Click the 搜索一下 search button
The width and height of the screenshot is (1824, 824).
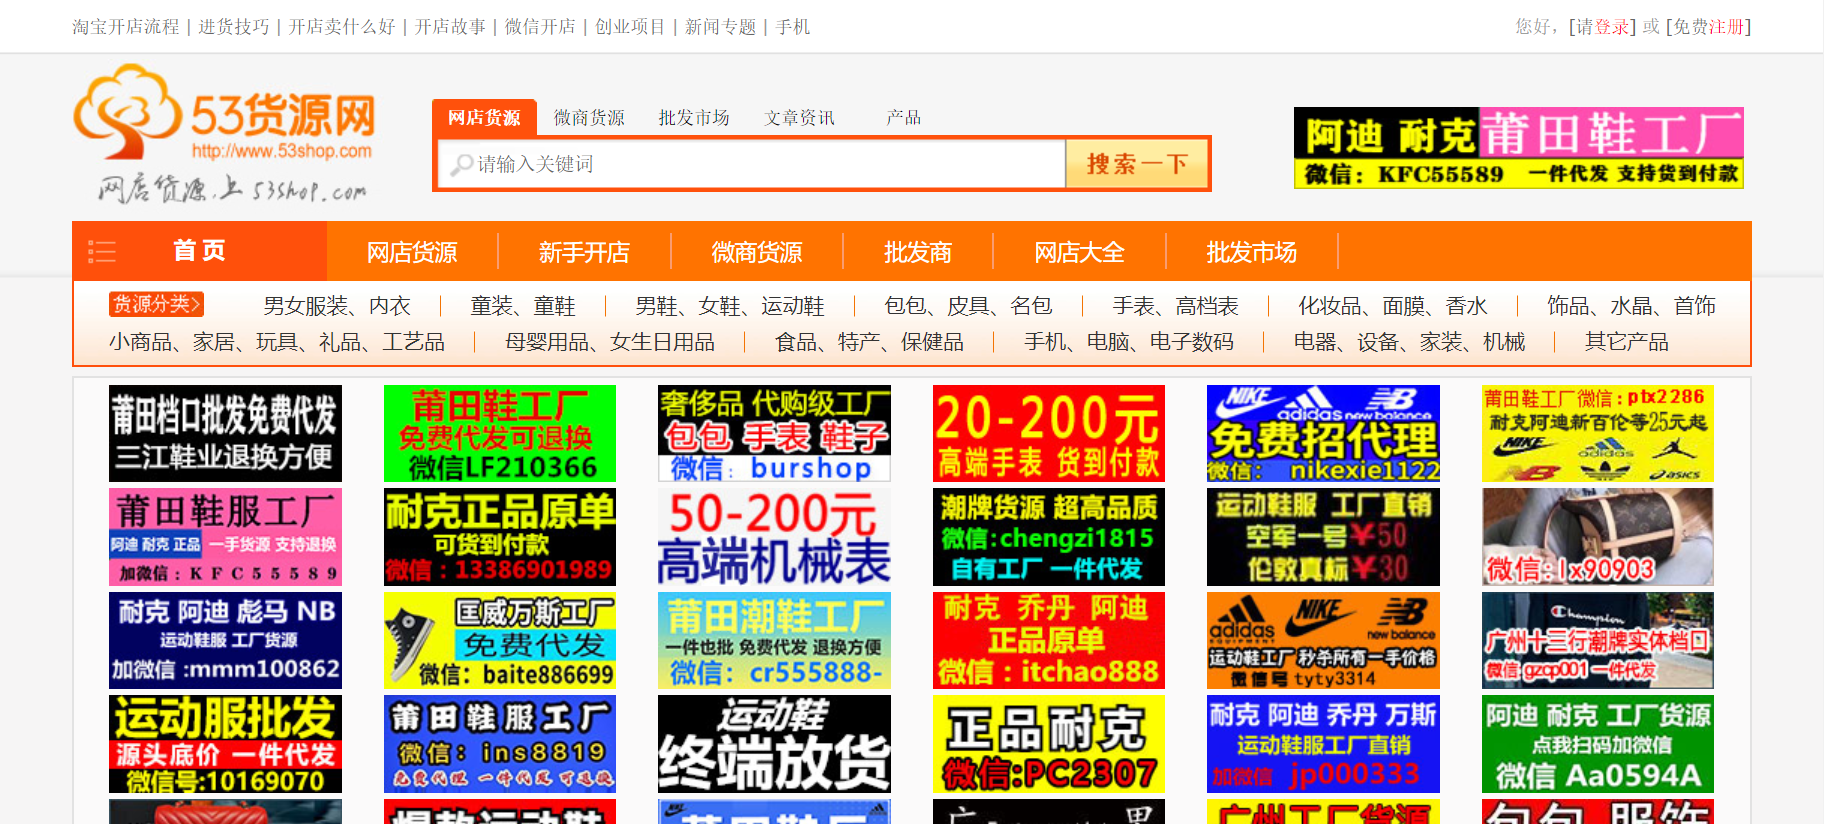click(1137, 164)
